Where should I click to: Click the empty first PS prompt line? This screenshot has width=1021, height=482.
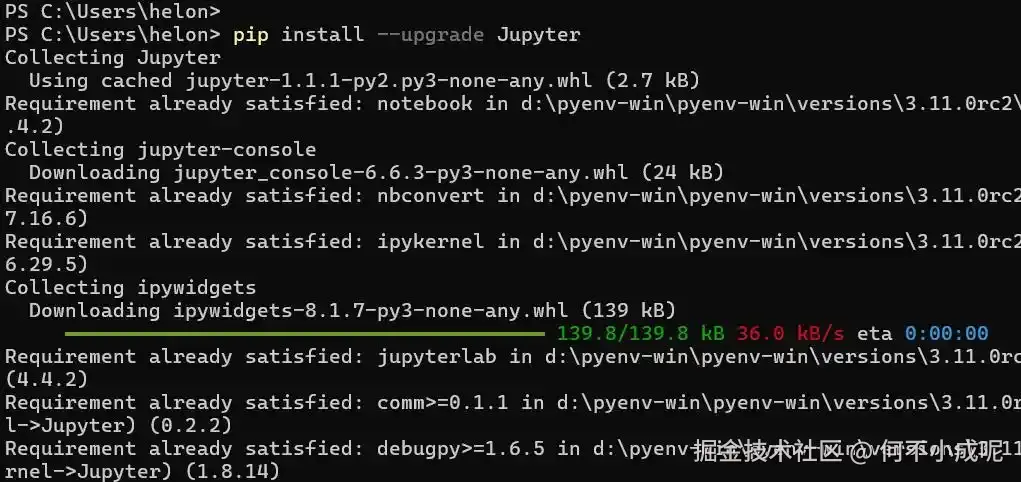113,11
